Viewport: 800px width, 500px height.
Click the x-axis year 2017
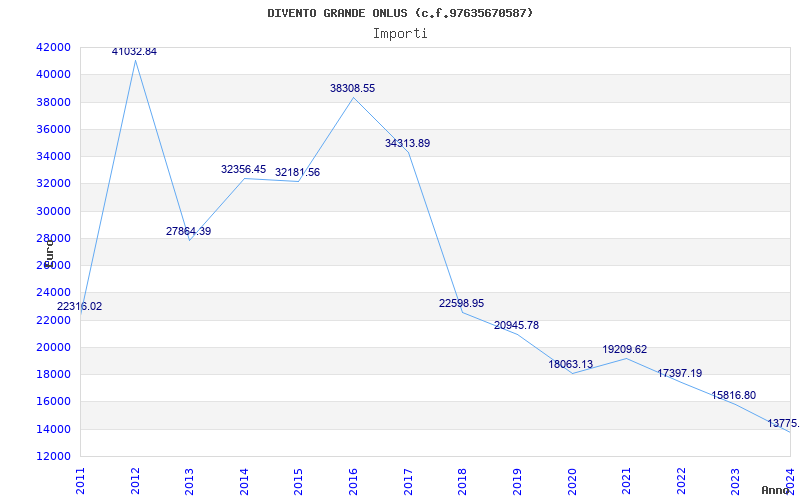tap(408, 481)
